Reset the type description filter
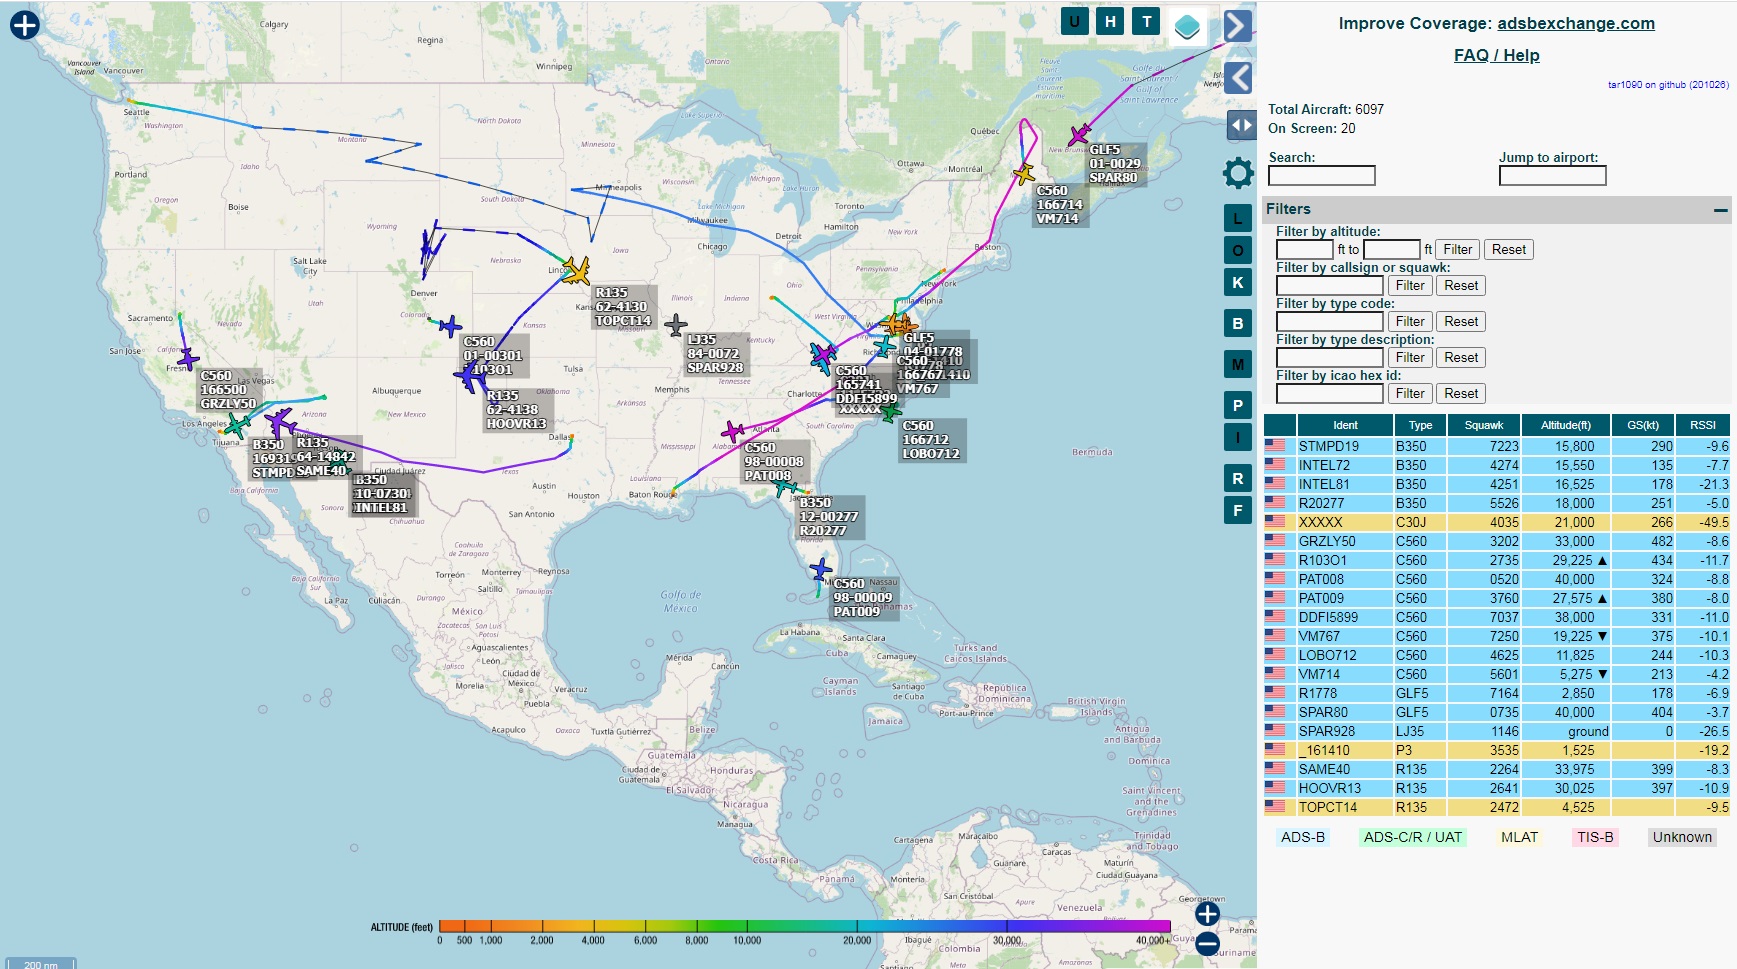Screen dimensions: 1737x969 [x=1461, y=358]
